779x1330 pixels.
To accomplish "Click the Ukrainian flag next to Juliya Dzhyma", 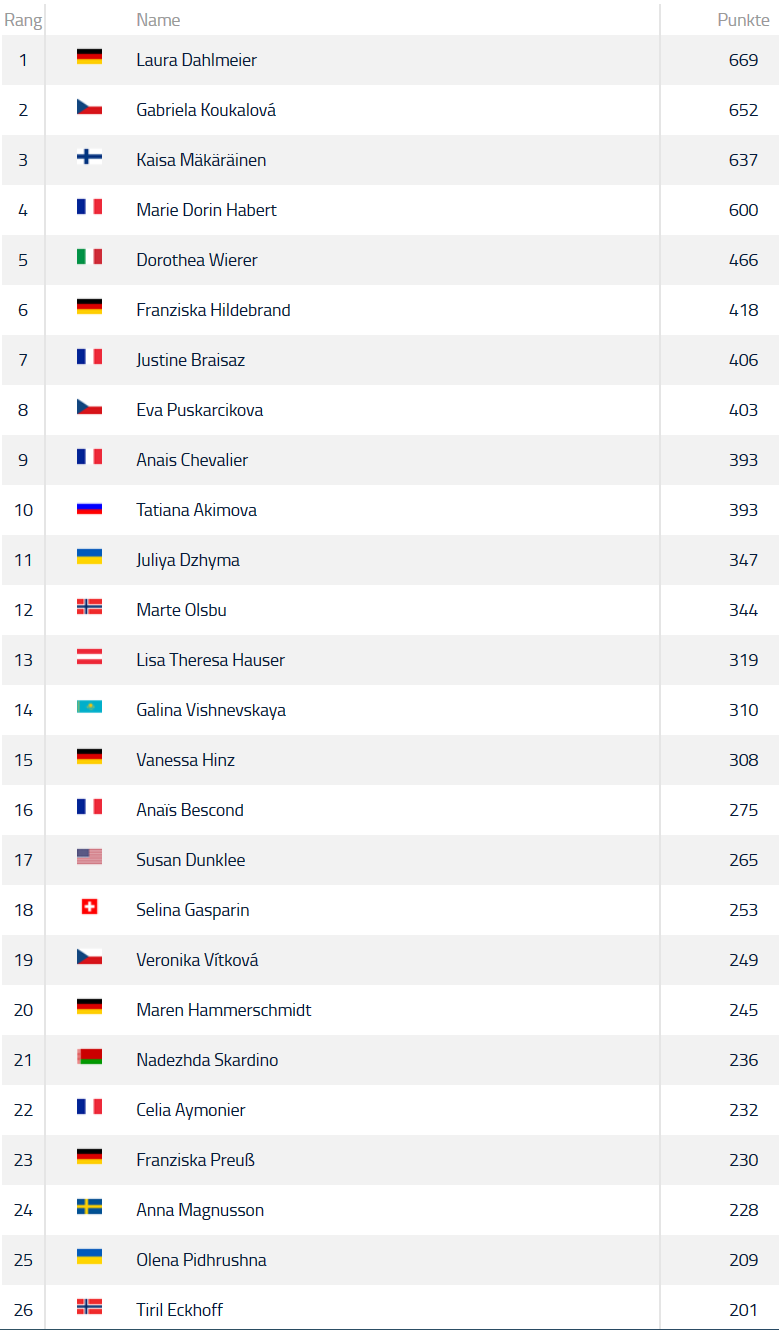I will click(89, 557).
